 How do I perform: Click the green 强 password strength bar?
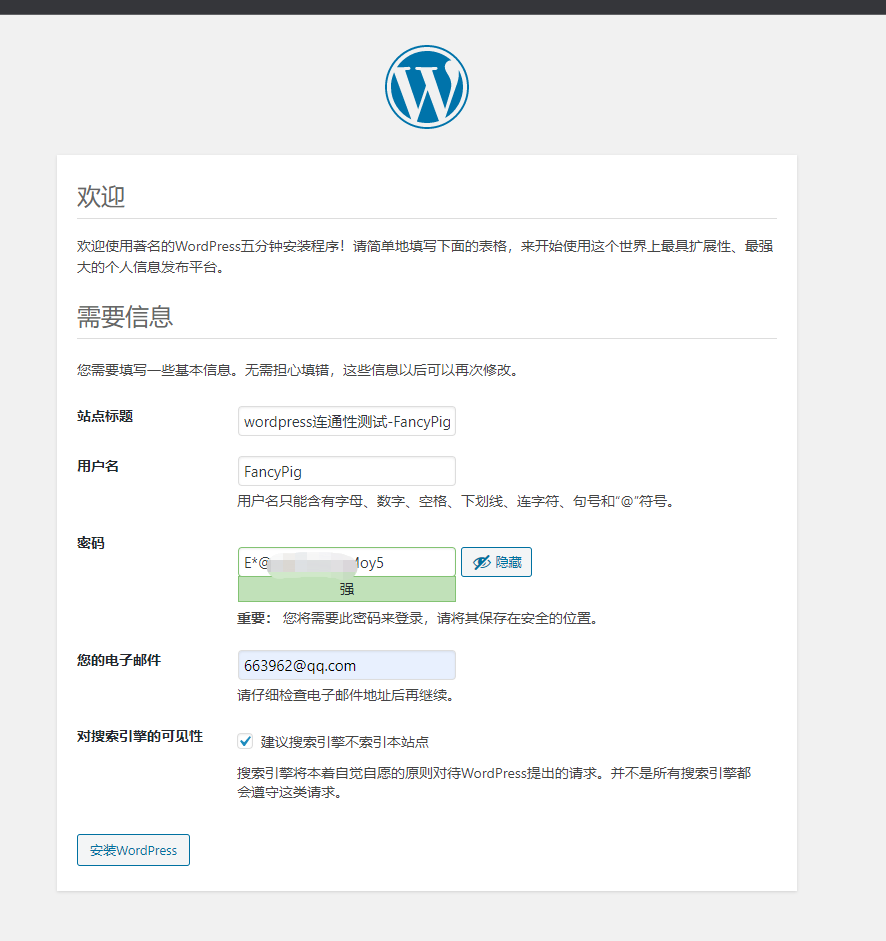point(347,589)
